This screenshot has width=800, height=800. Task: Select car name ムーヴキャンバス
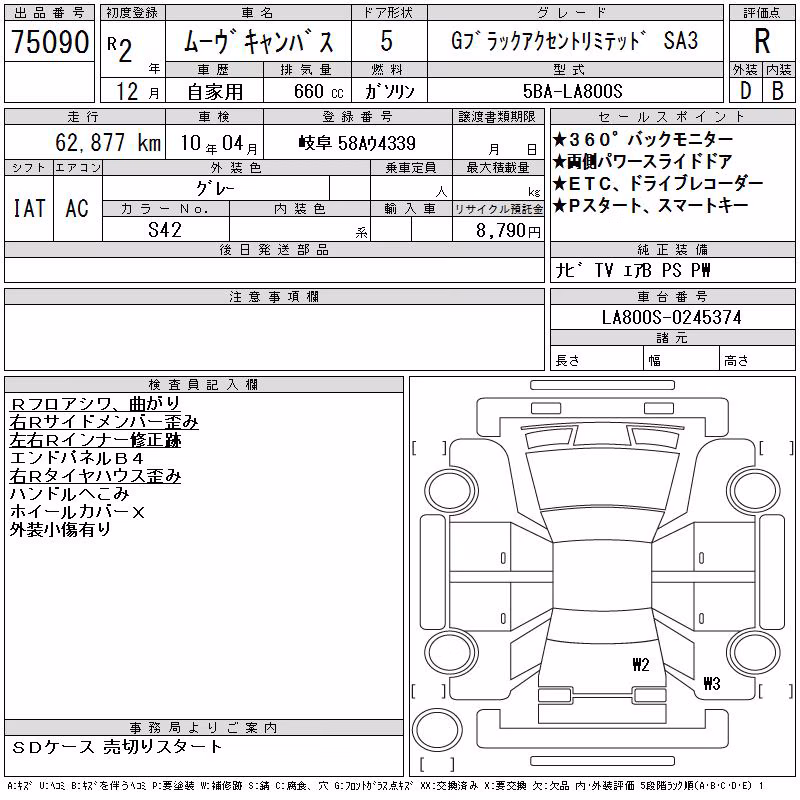258,41
